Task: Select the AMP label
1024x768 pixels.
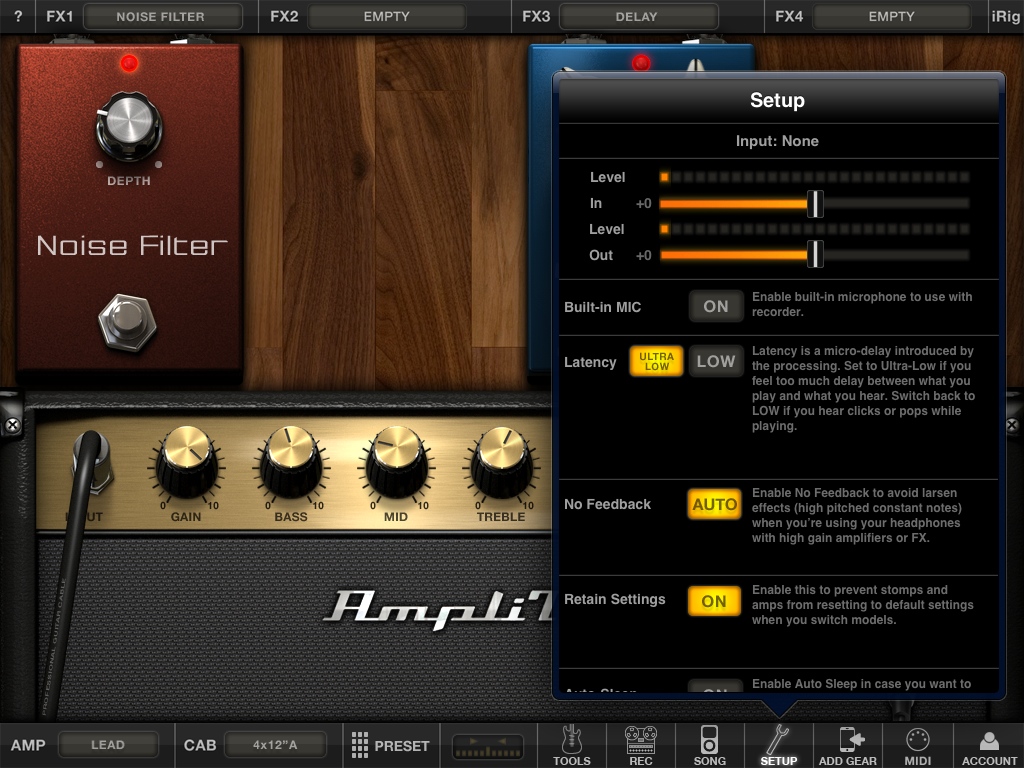Action: coord(28,745)
